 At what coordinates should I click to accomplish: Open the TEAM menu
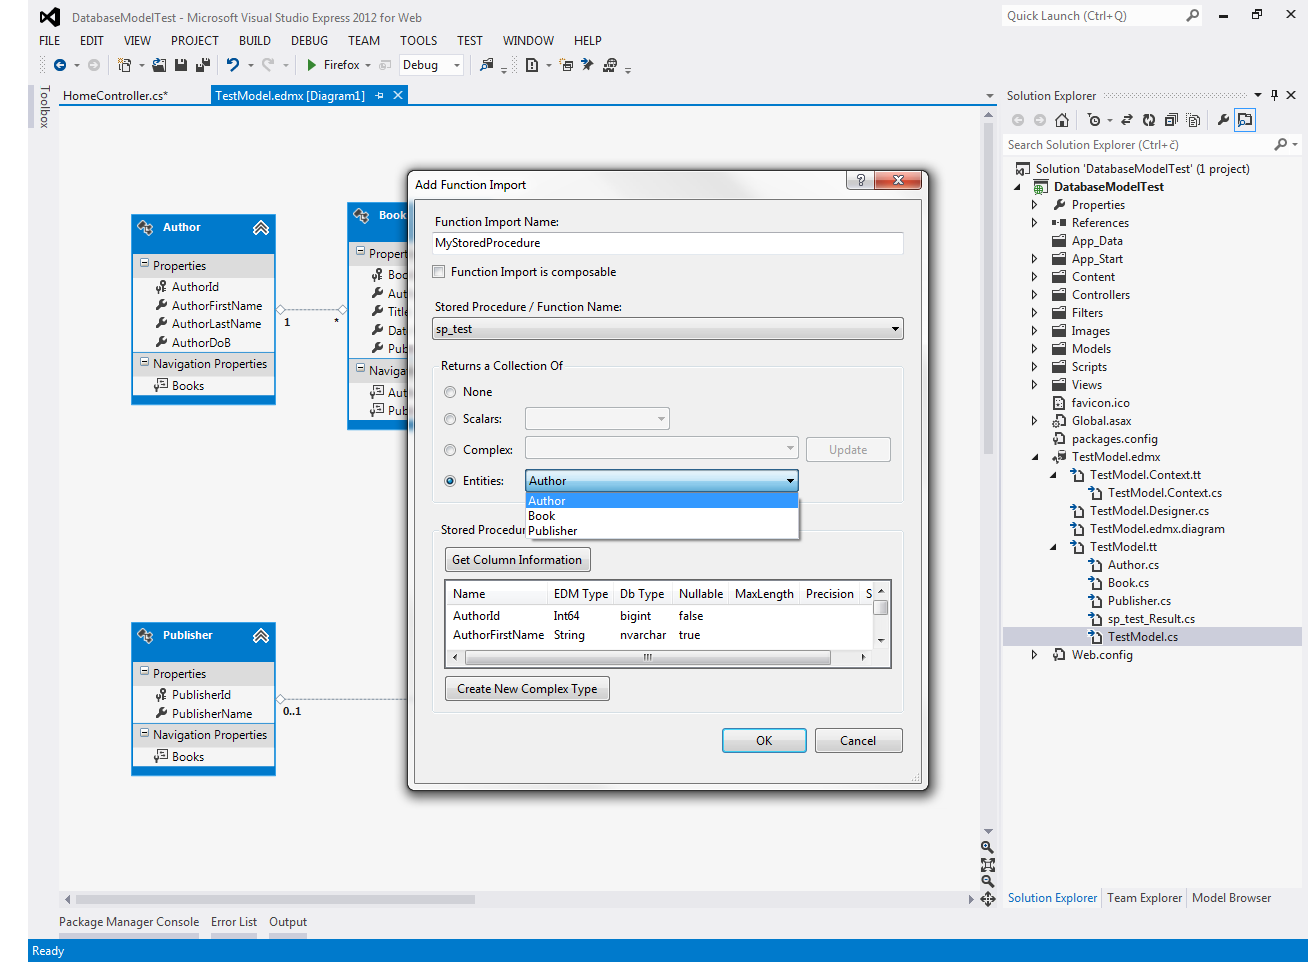(x=363, y=40)
